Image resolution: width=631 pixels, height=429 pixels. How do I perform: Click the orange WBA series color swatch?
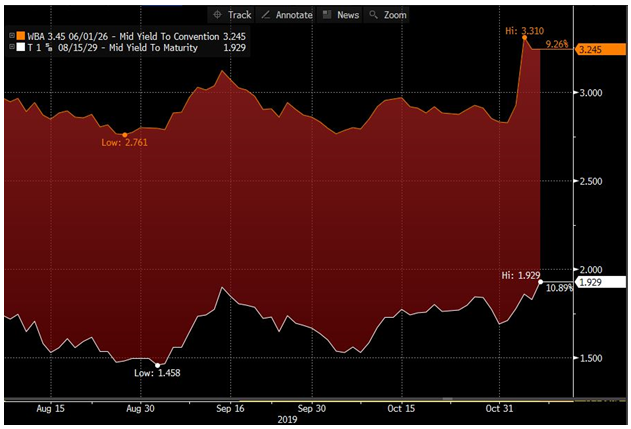(x=20, y=35)
